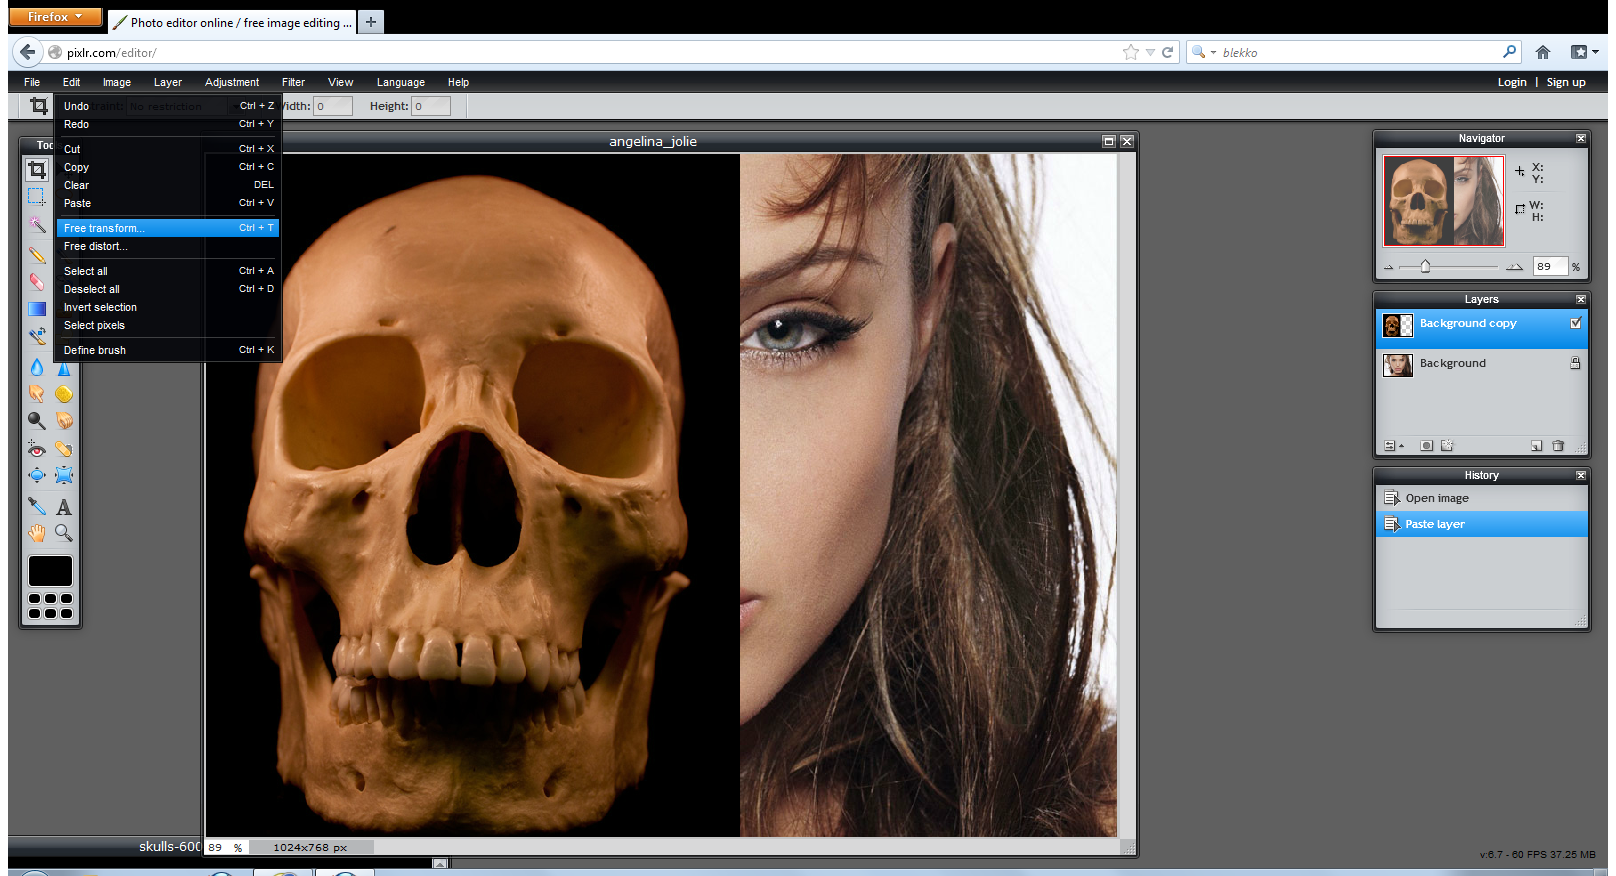The height and width of the screenshot is (876, 1616).
Task: Open the Filter menu
Action: click(293, 82)
